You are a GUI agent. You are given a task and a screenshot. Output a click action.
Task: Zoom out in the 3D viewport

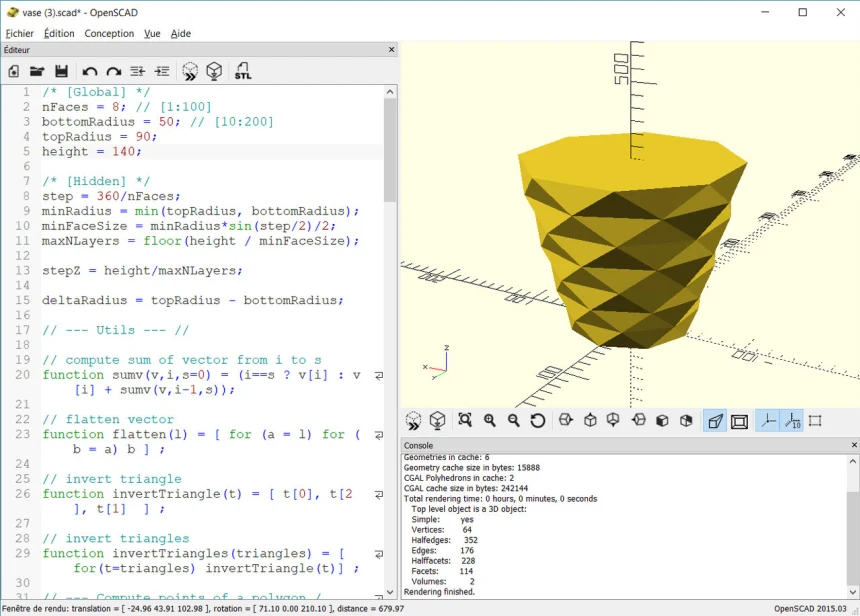pos(512,420)
